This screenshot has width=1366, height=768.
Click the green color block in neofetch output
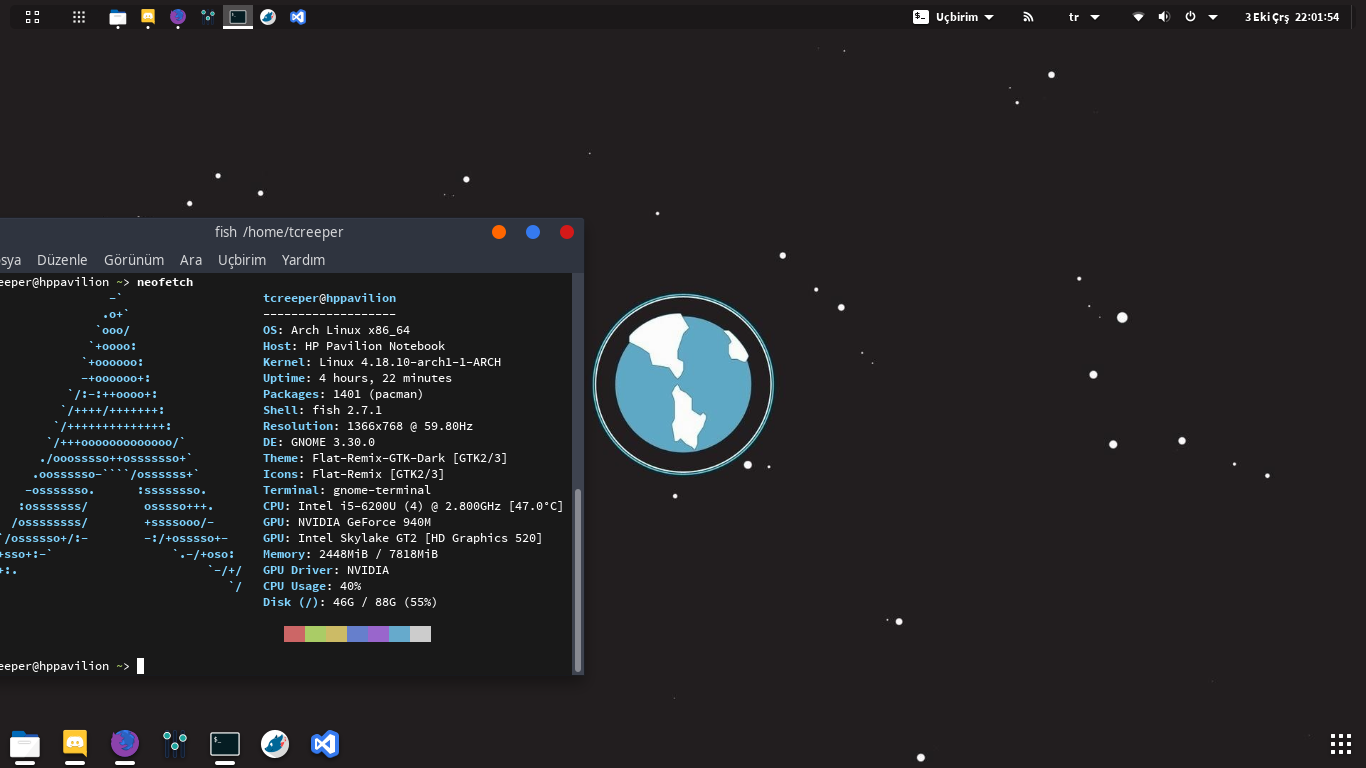click(x=315, y=634)
